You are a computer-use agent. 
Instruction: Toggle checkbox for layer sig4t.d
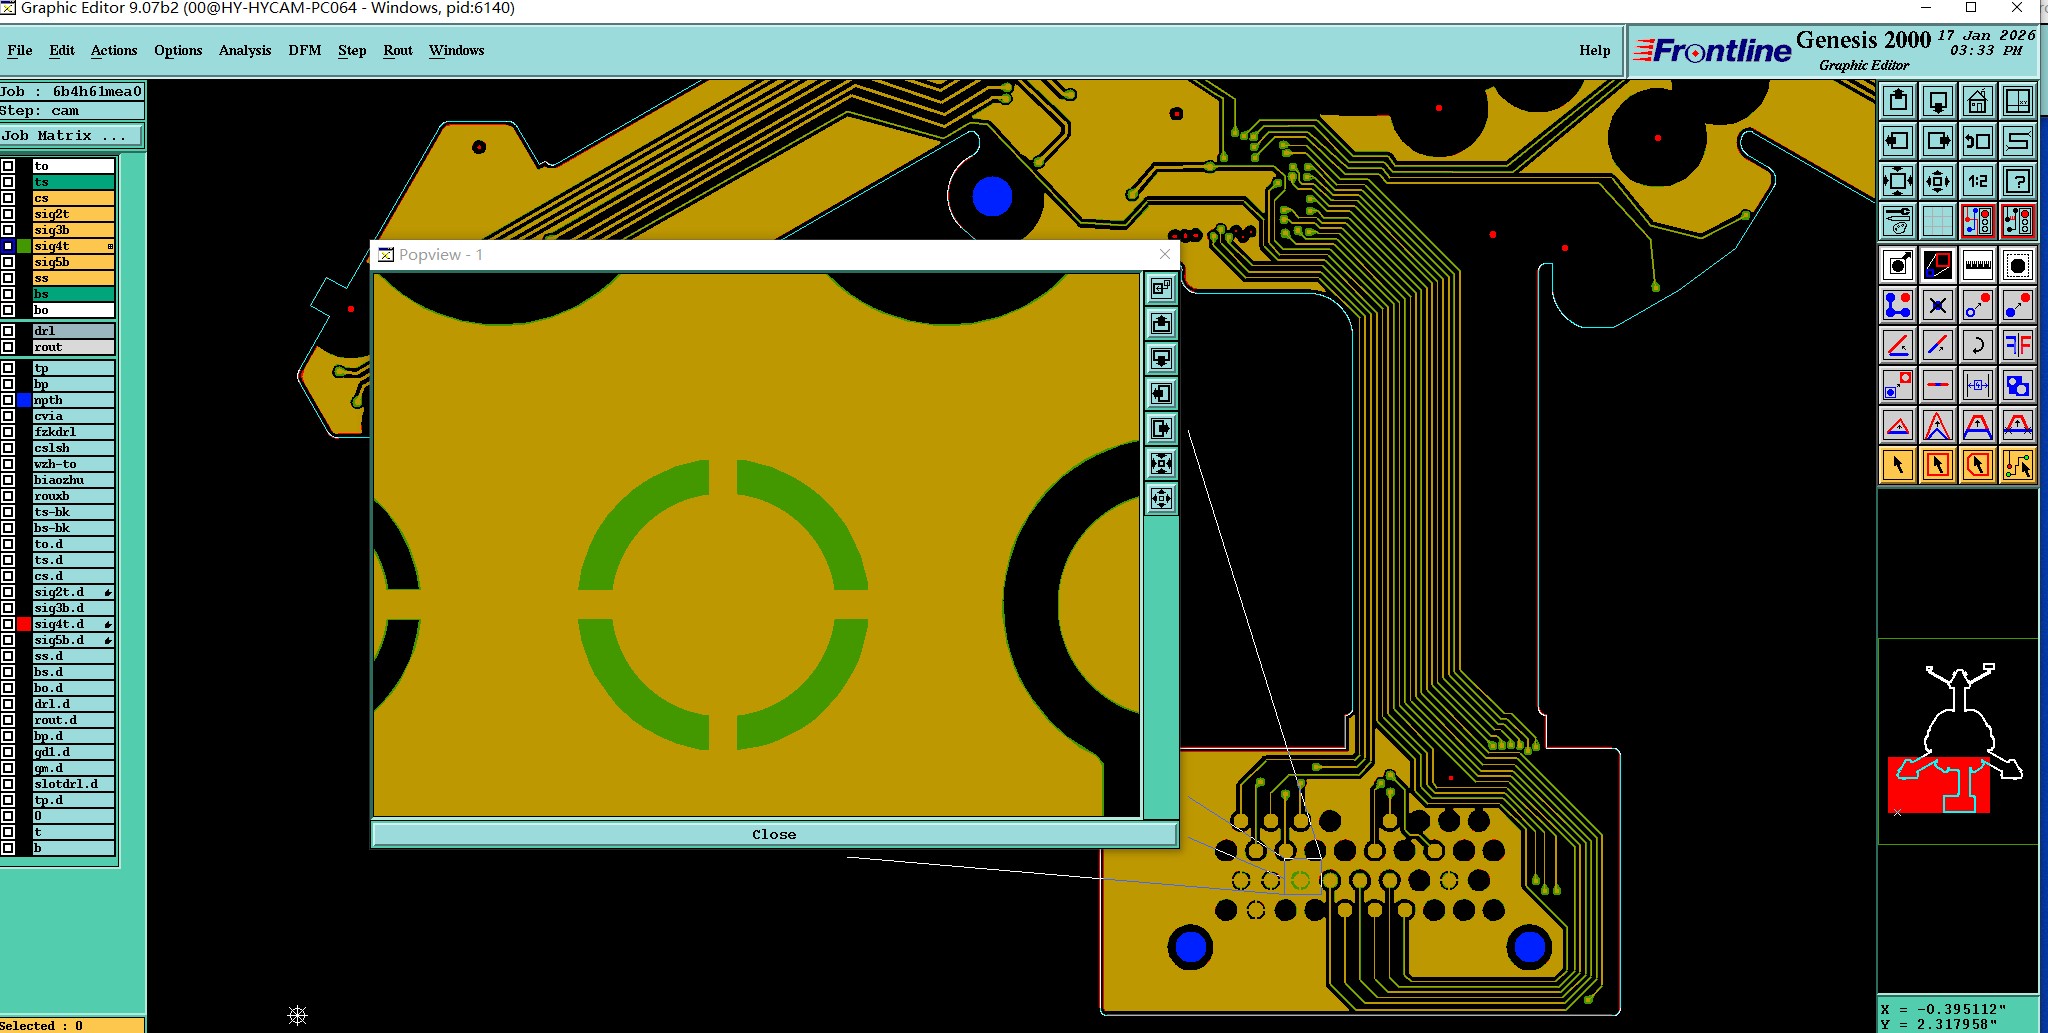pyautogui.click(x=8, y=624)
